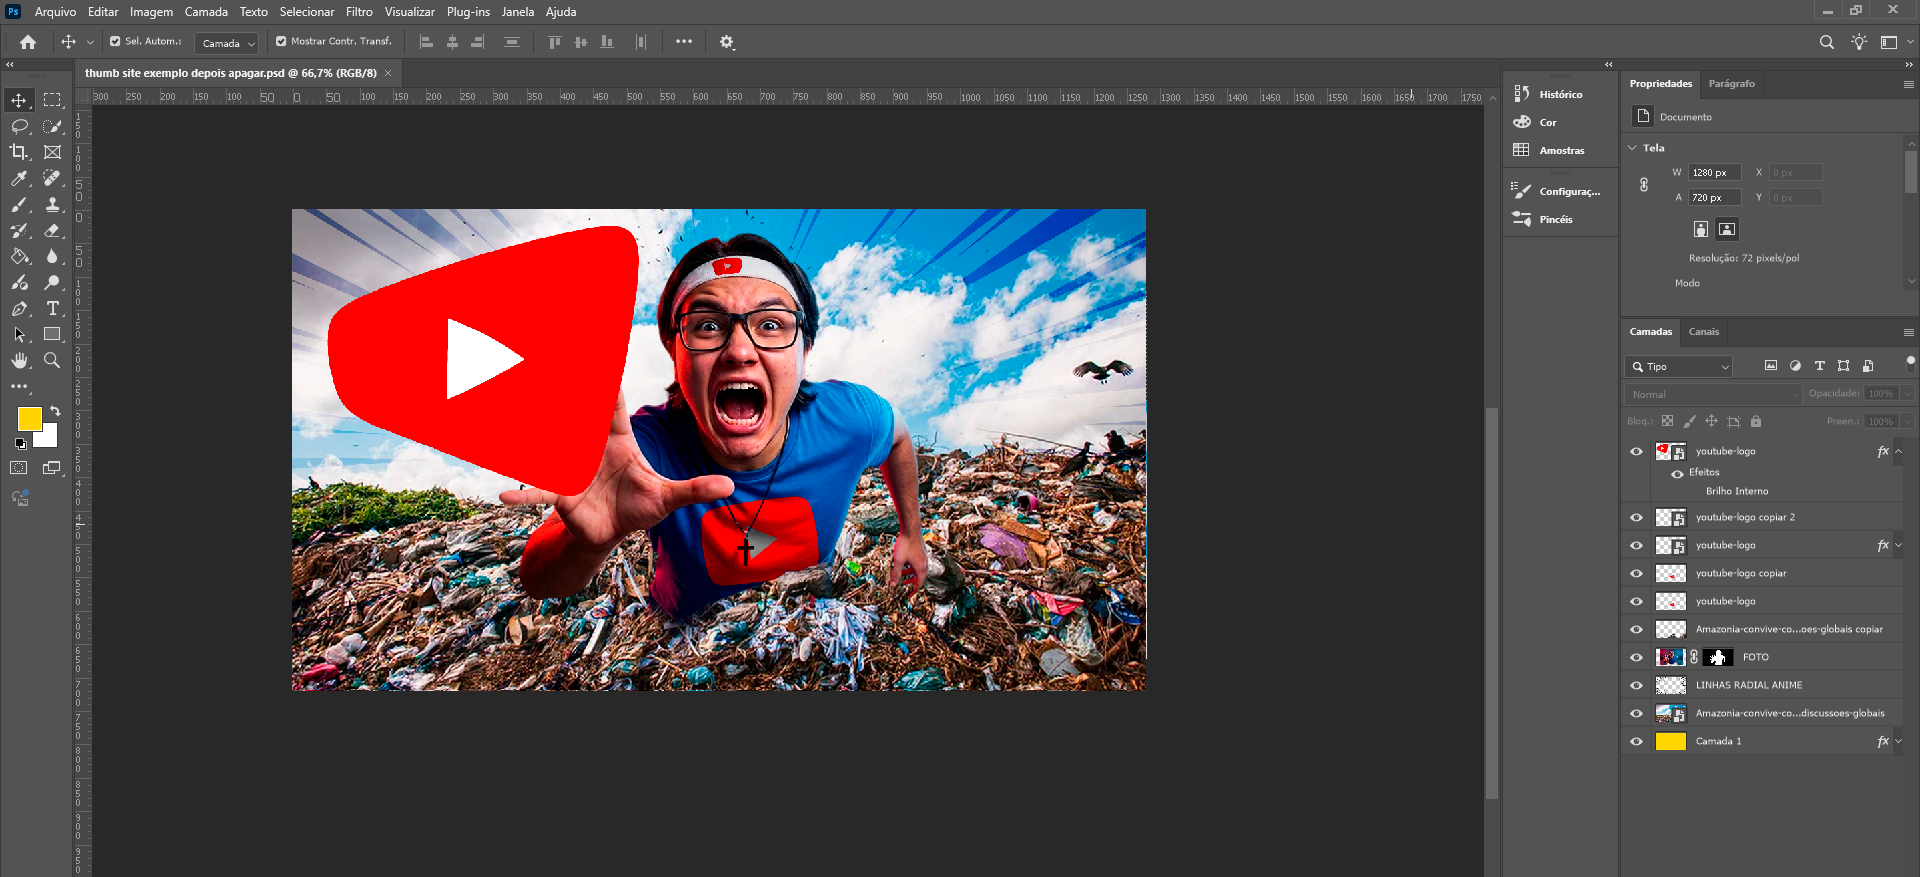Collapse the Tela section in Propriedades
This screenshot has height=877, width=1920.
pos(1633,148)
